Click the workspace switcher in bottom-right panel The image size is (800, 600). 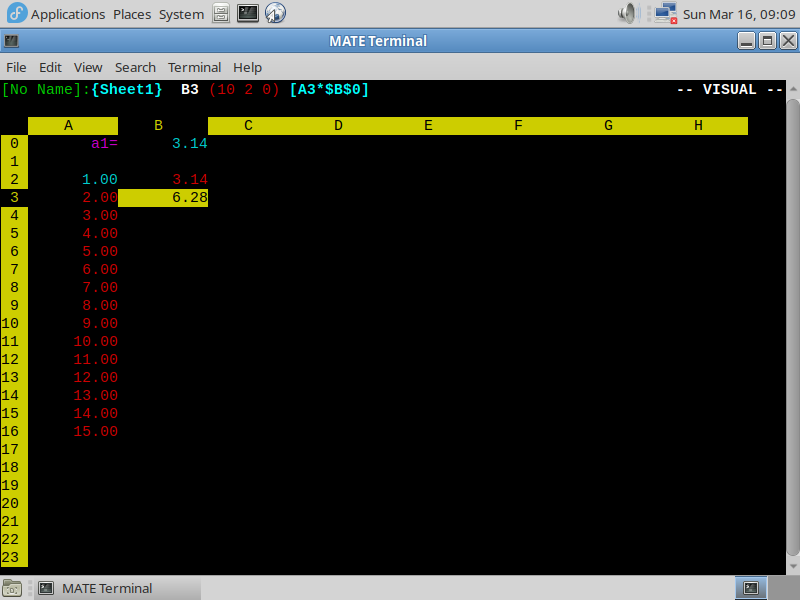[750, 588]
